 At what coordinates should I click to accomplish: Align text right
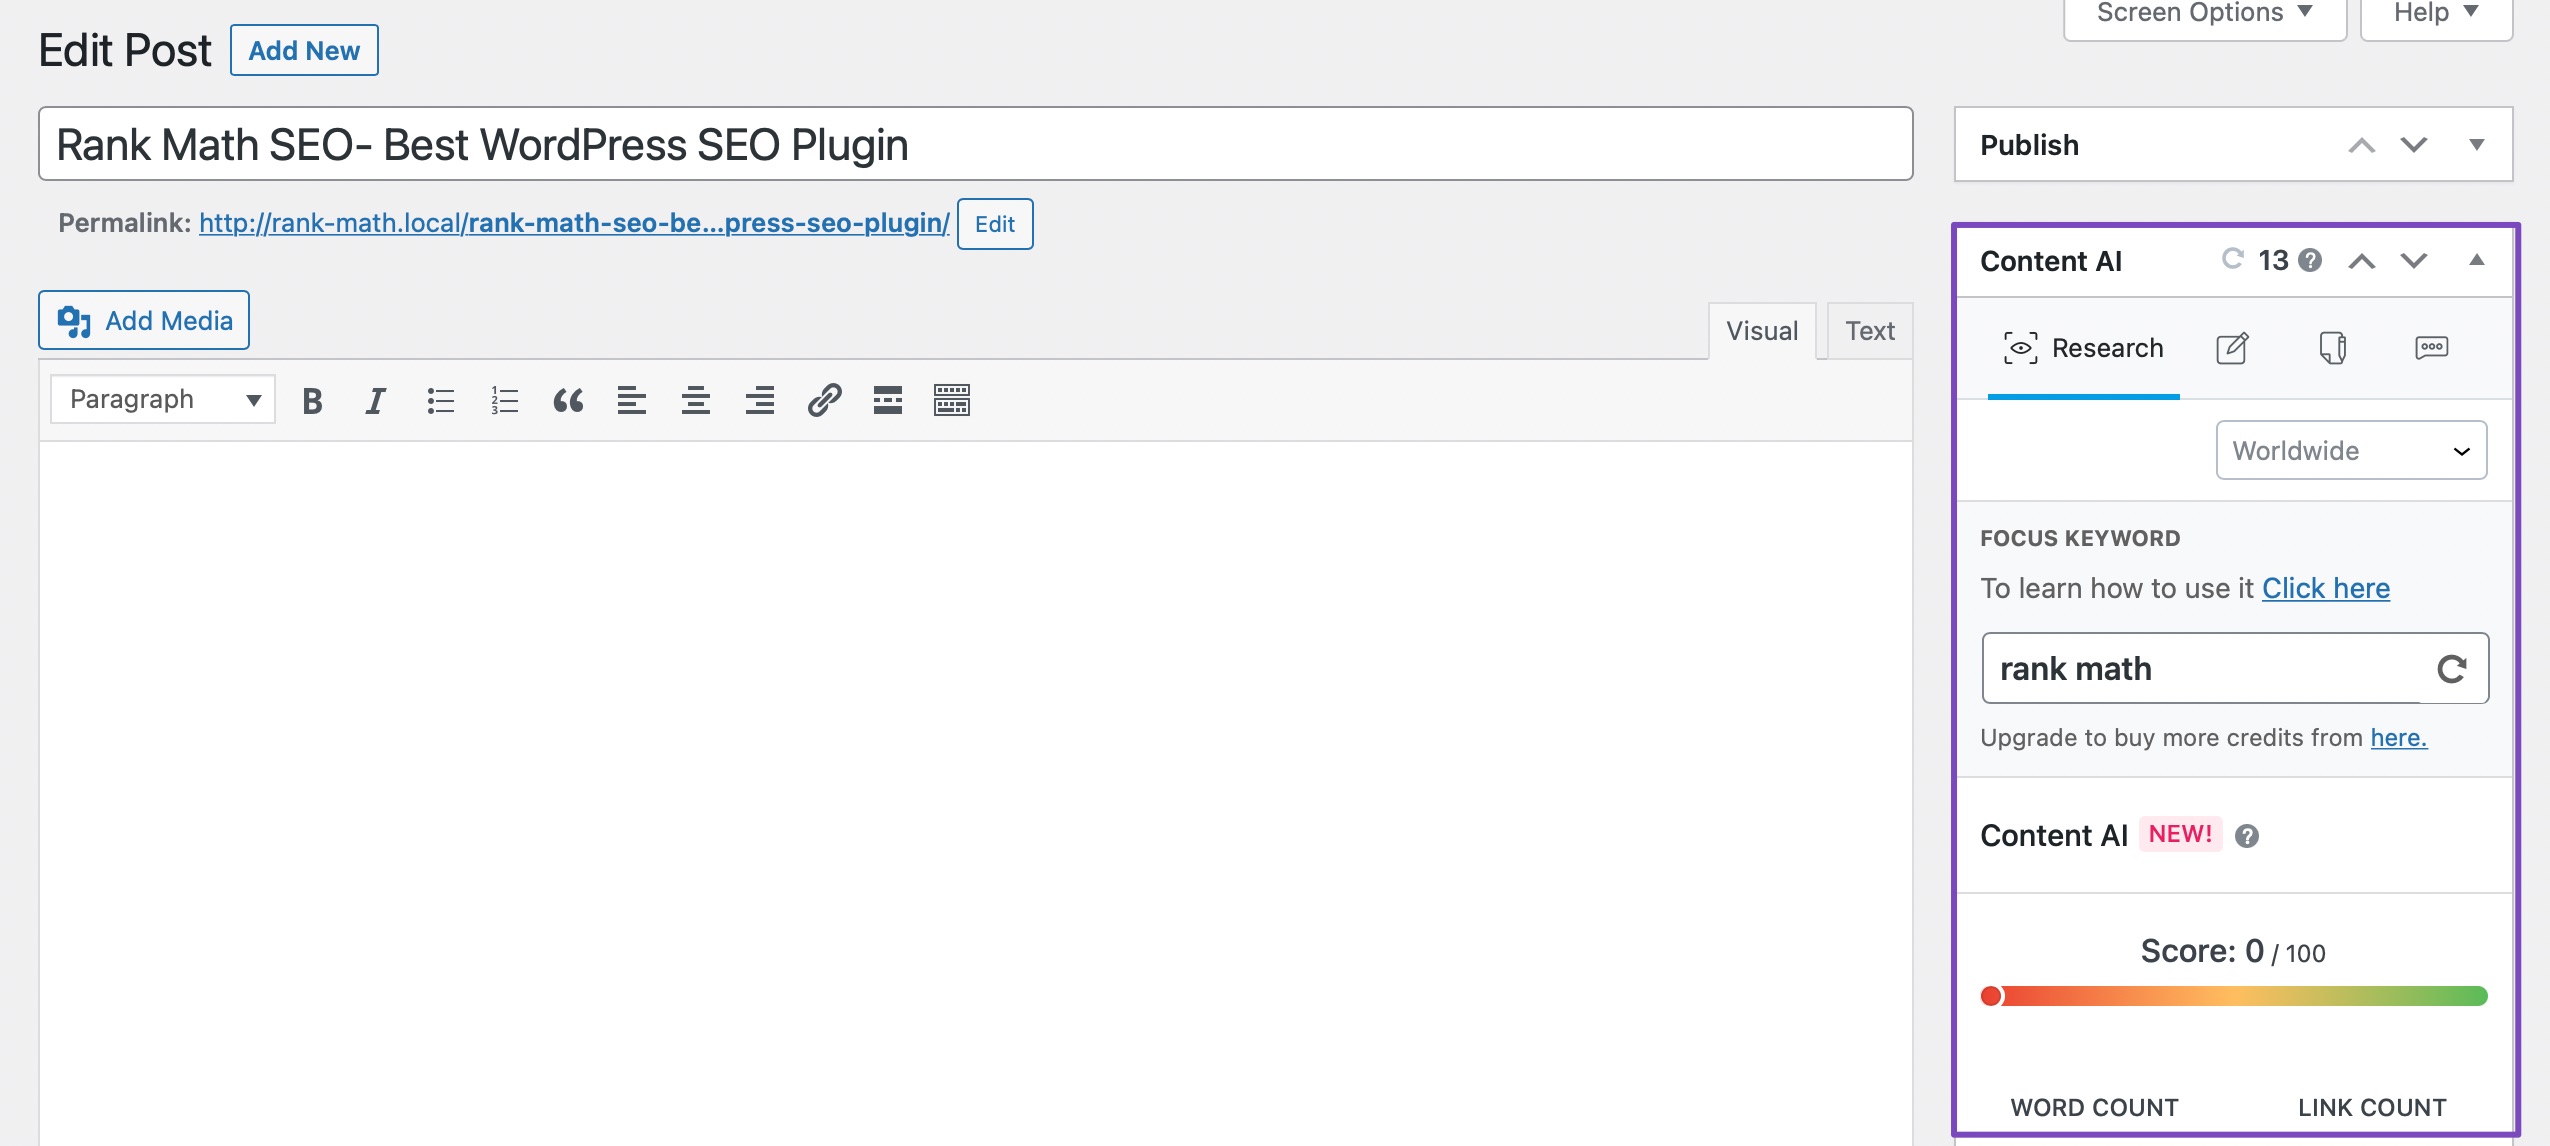(x=760, y=401)
